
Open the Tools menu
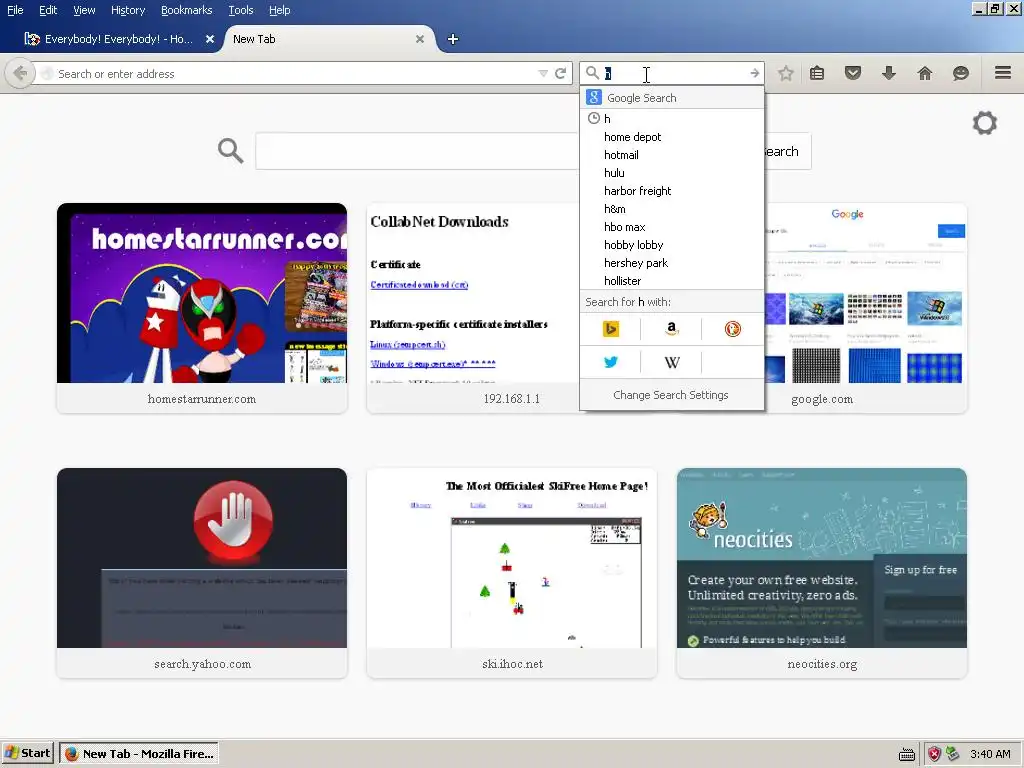[241, 10]
